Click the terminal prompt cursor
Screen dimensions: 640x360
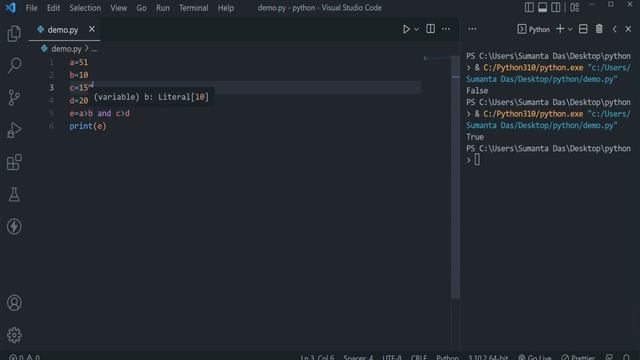click(477, 160)
